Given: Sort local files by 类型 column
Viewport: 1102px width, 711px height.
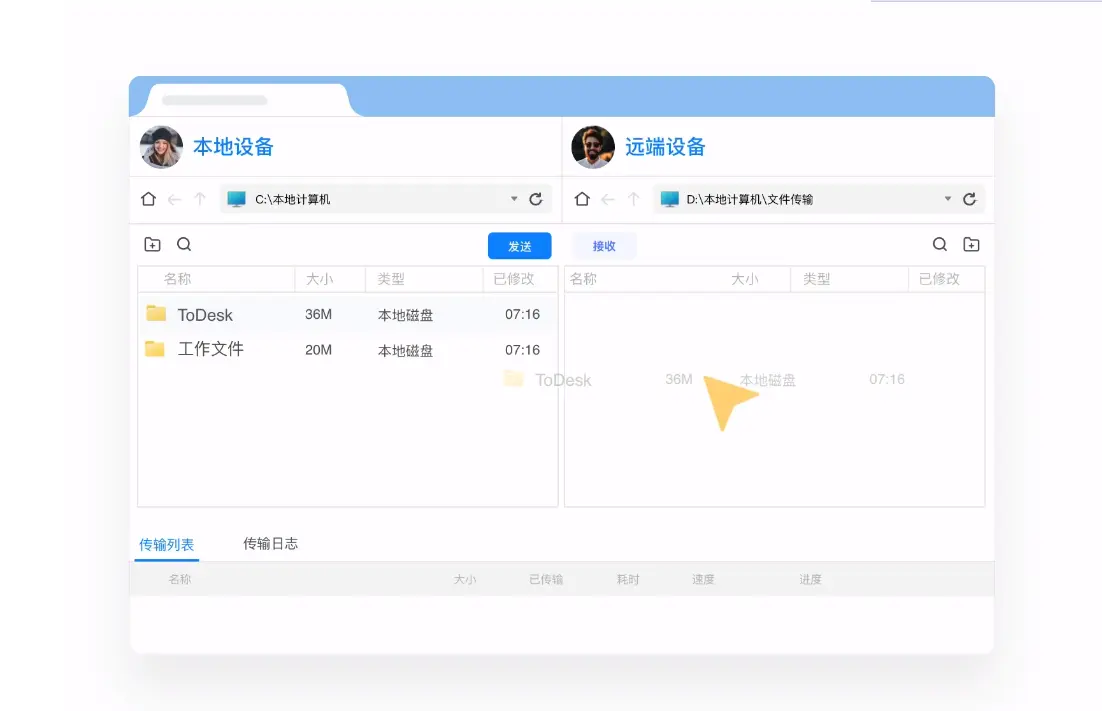Looking at the screenshot, I should click(391, 279).
